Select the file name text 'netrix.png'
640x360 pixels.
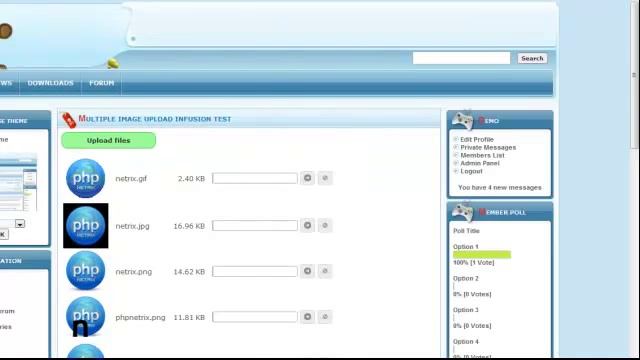[x=133, y=271]
